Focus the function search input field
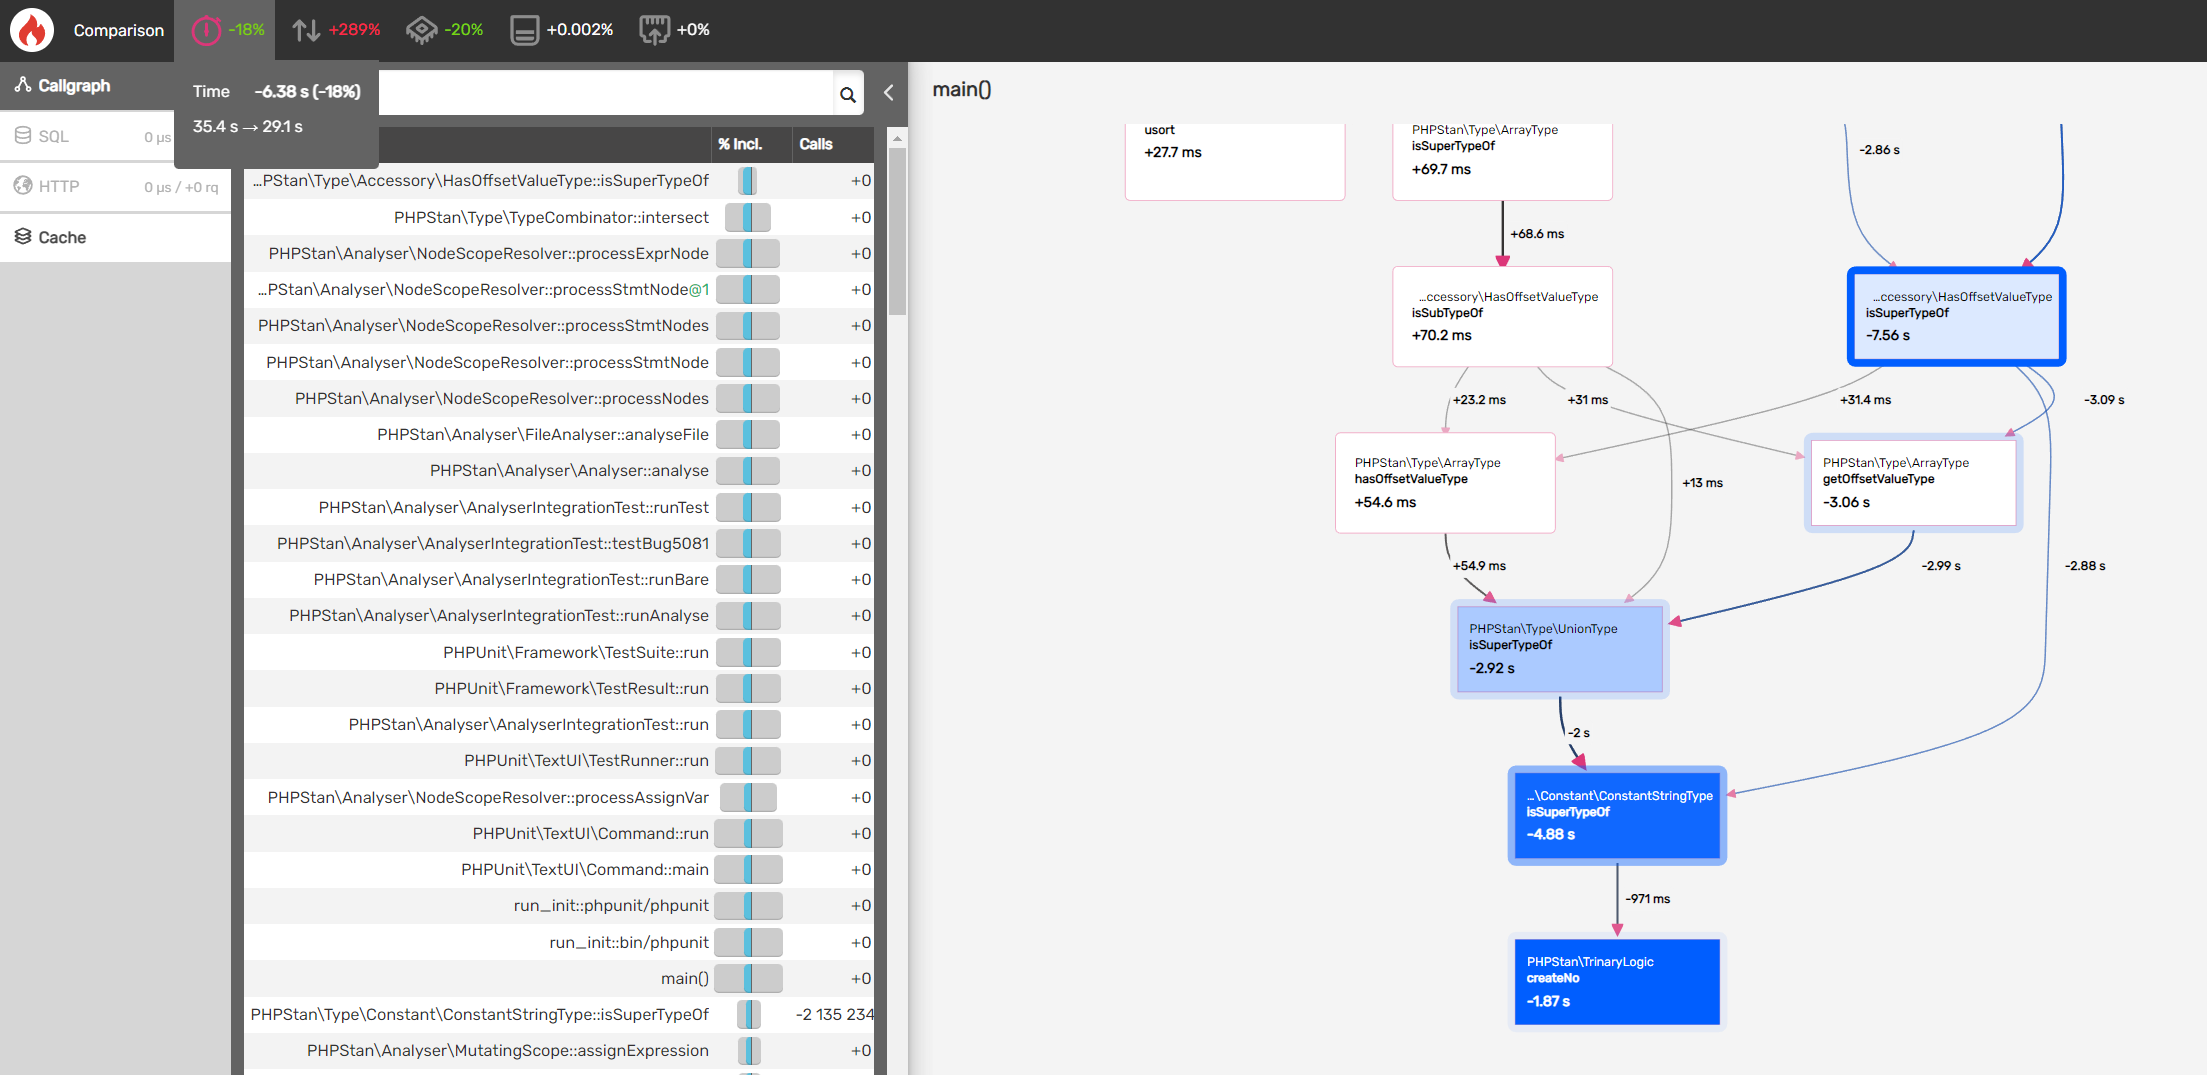The height and width of the screenshot is (1075, 2207). click(x=606, y=93)
